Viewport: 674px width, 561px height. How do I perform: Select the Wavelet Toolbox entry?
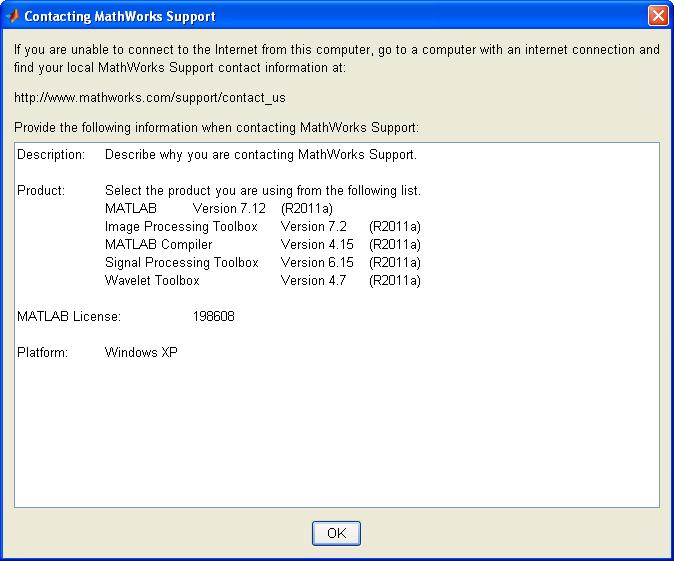tap(152, 281)
